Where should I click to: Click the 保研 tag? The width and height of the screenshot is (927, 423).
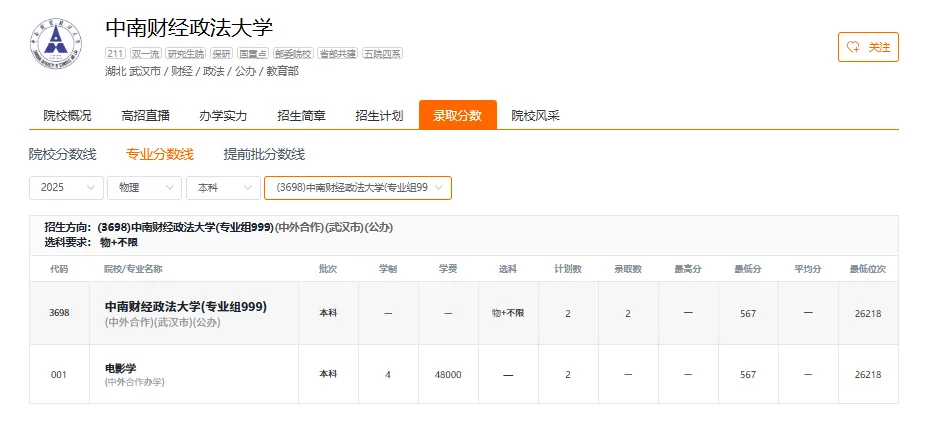click(222, 53)
